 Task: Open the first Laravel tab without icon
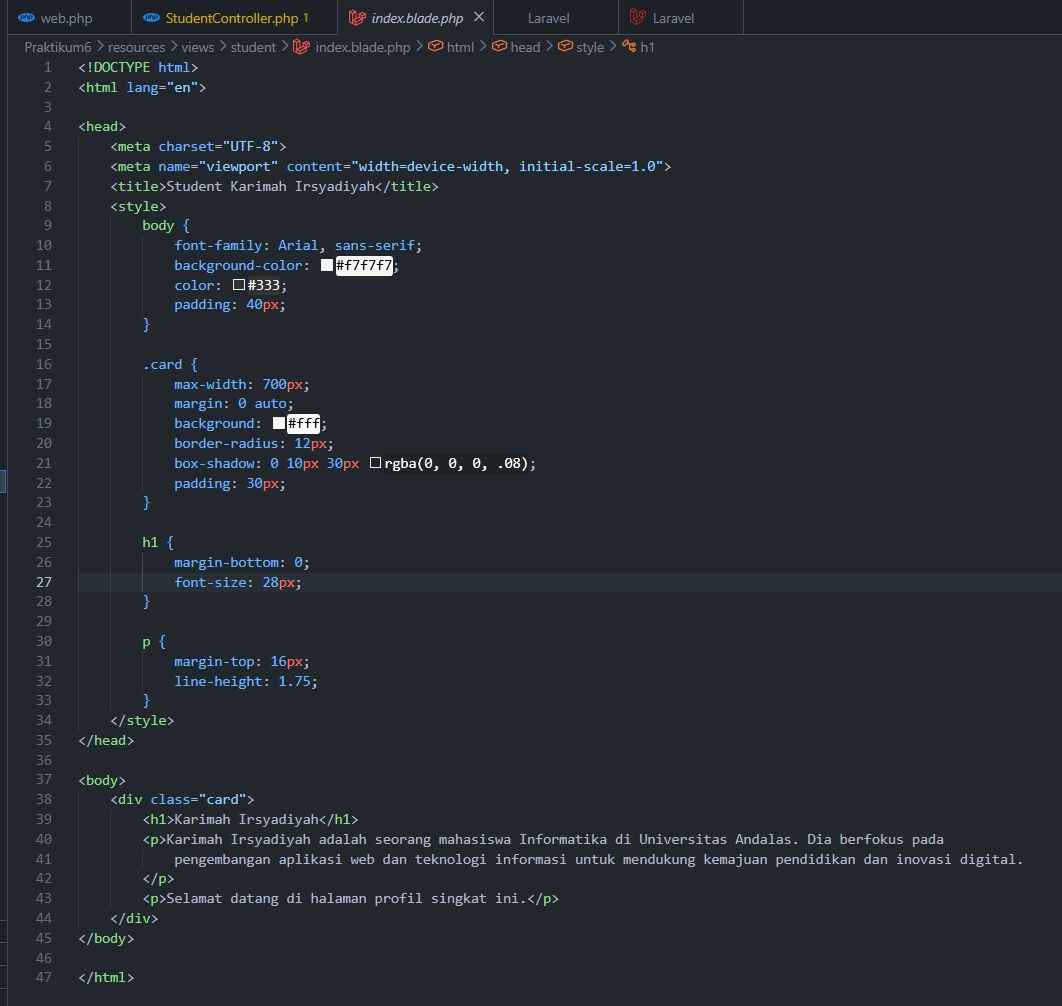(x=549, y=18)
